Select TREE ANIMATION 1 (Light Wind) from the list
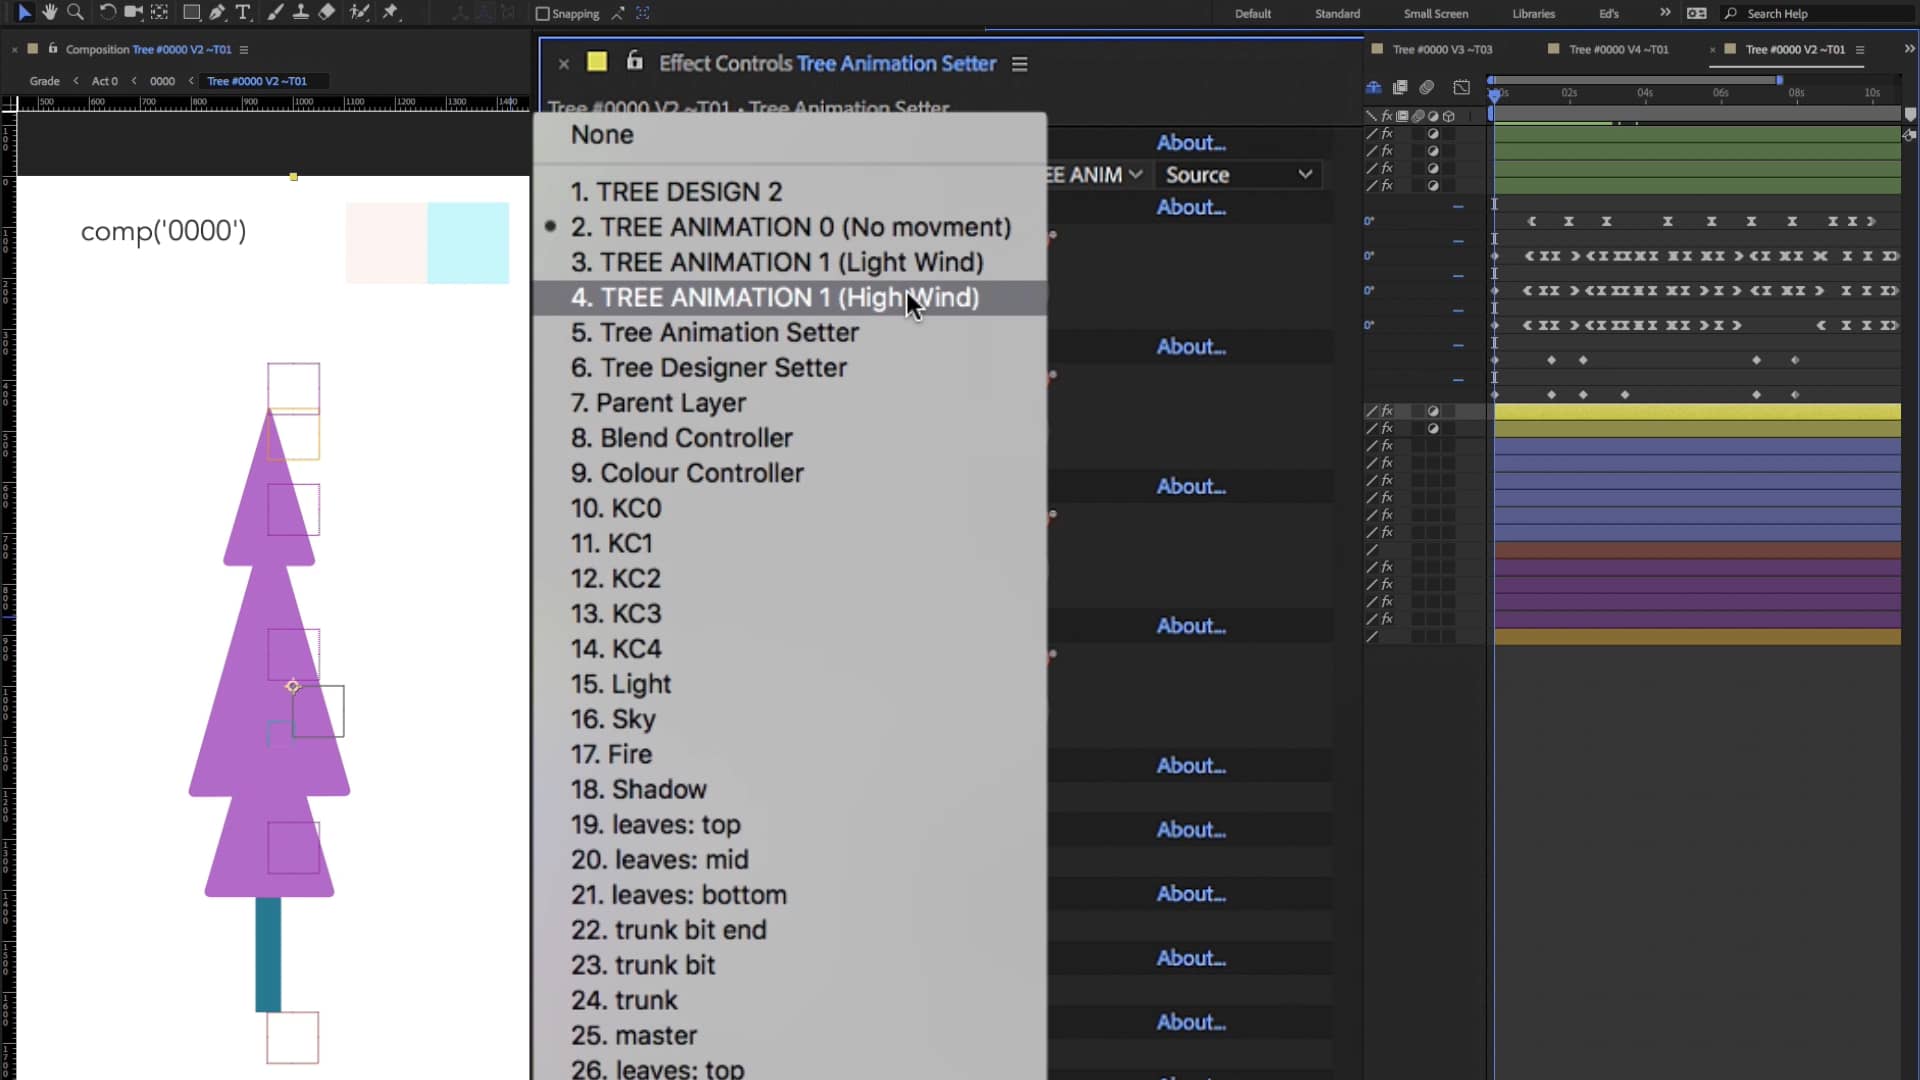 click(x=776, y=262)
